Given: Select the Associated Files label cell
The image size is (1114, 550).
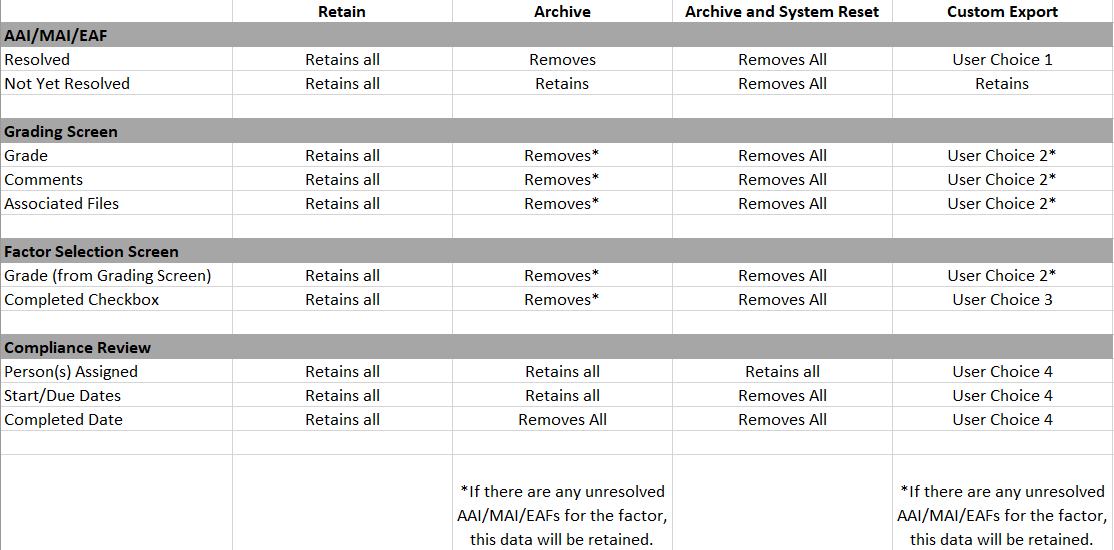Looking at the screenshot, I should point(116,204).
